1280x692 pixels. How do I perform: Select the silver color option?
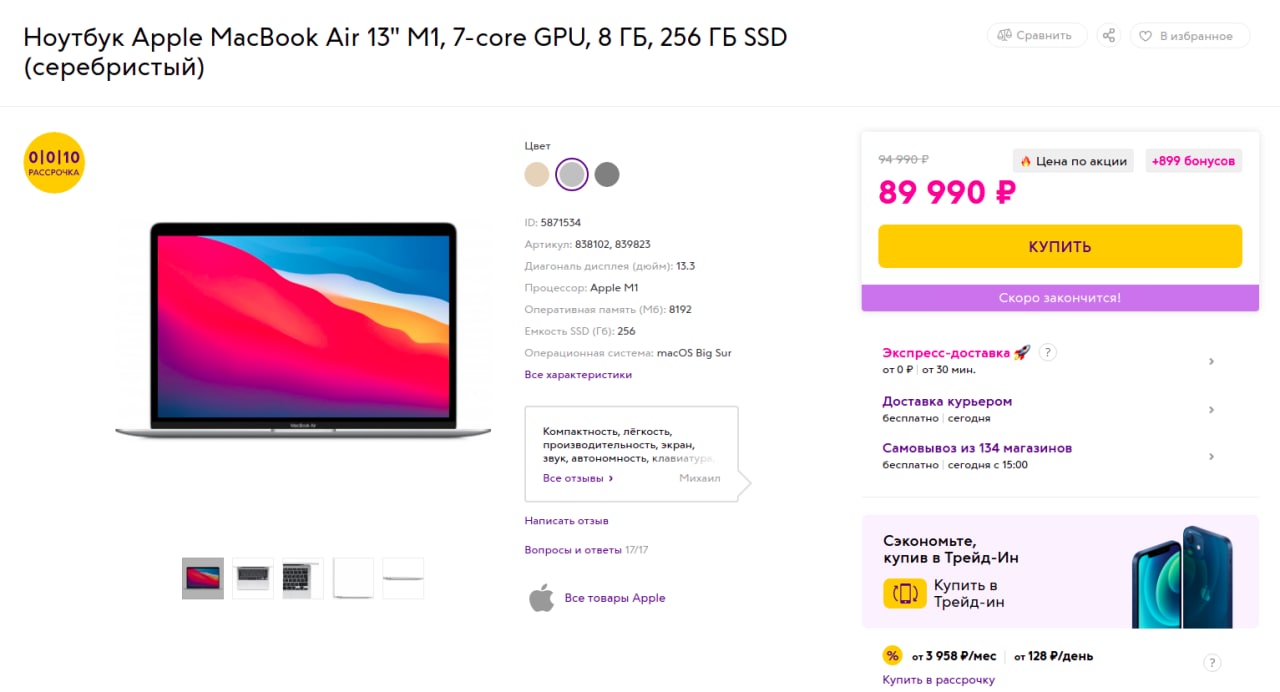click(x=571, y=175)
